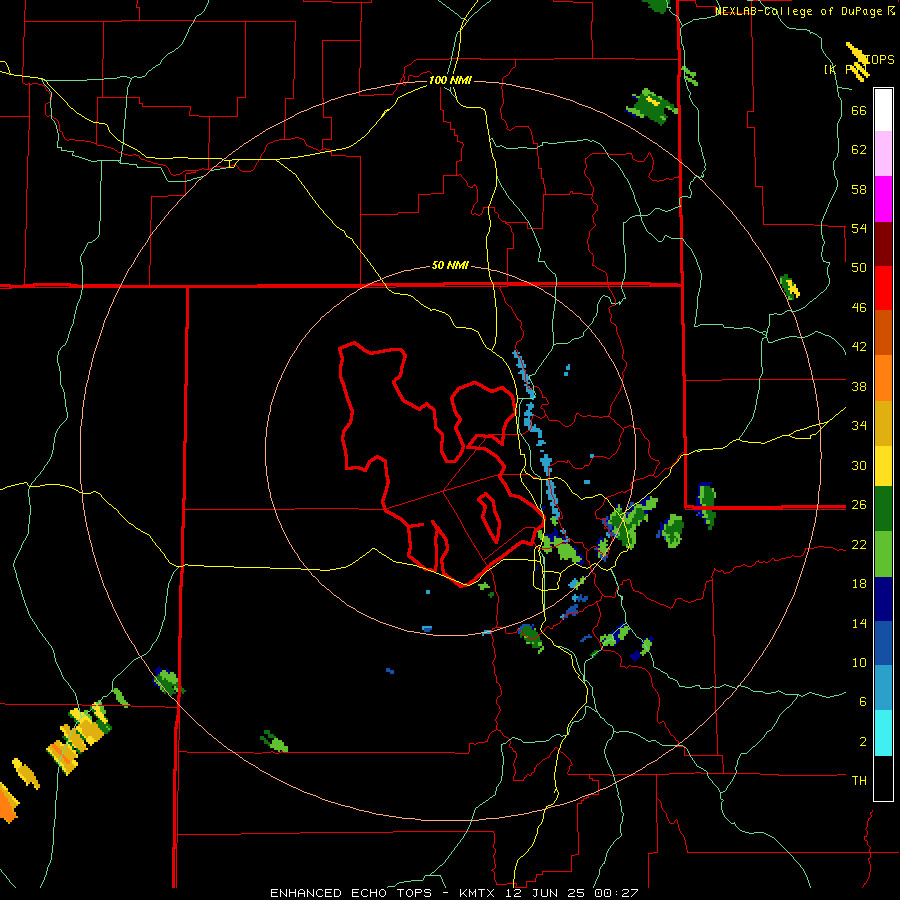This screenshot has height=900, width=900.
Task: Click the '22' legend value
Action: point(859,544)
